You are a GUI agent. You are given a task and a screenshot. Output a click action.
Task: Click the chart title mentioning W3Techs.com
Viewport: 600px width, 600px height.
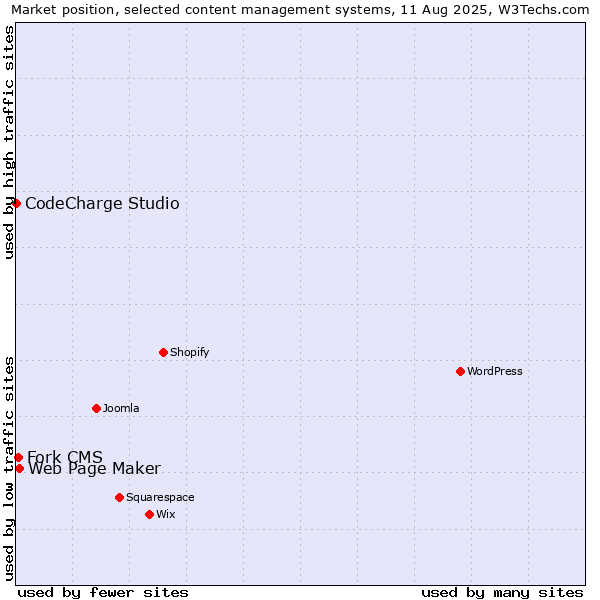(300, 10)
